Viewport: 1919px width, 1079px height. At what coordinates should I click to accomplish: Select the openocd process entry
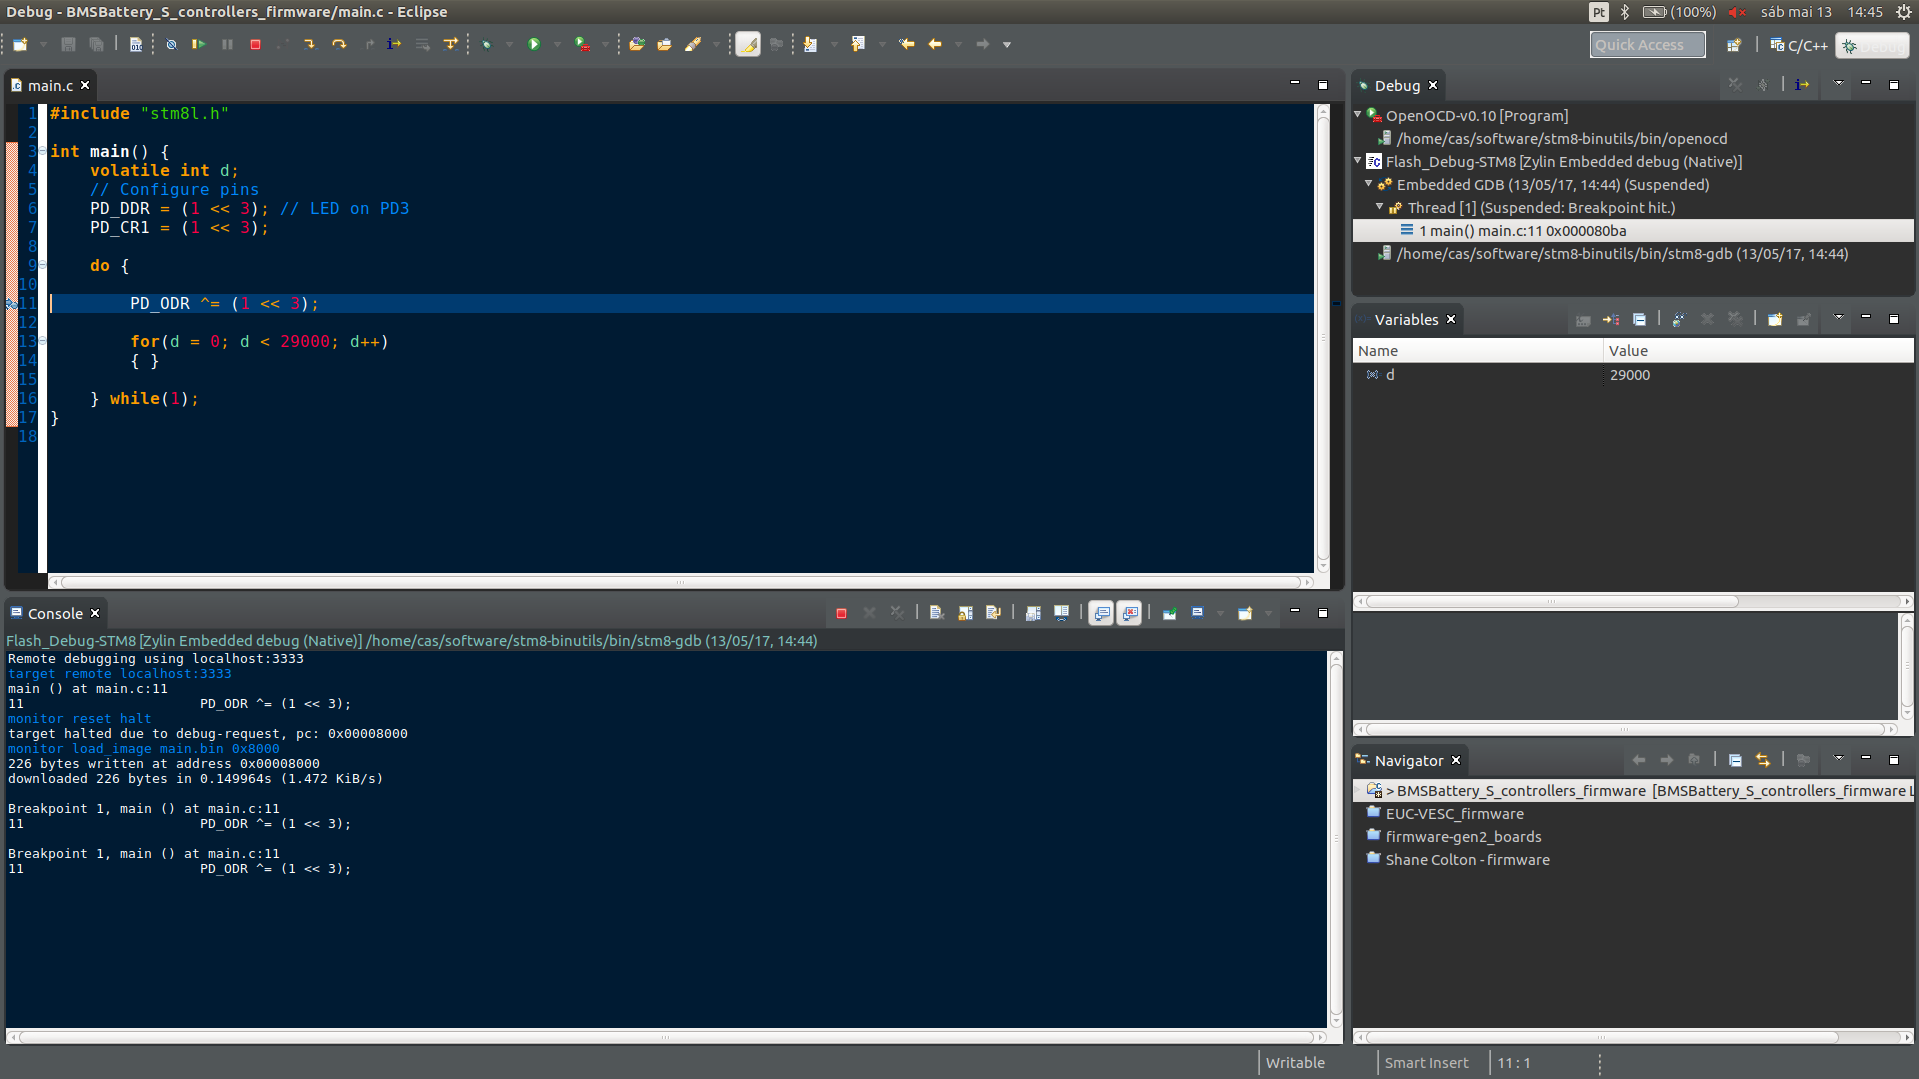click(x=1552, y=139)
